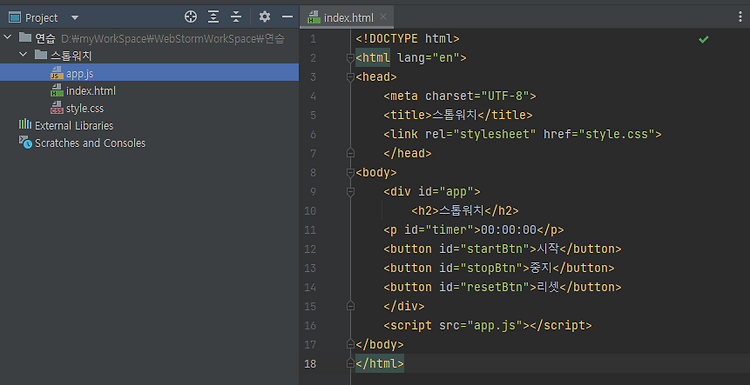The height and width of the screenshot is (385, 750).
Task: Hide the Project tool window
Action: (287, 17)
